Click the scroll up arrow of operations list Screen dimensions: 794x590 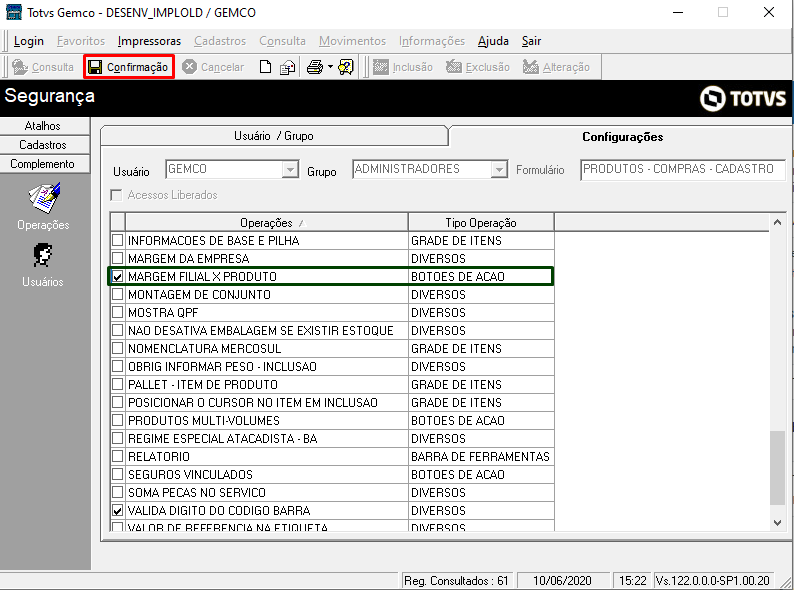(777, 222)
